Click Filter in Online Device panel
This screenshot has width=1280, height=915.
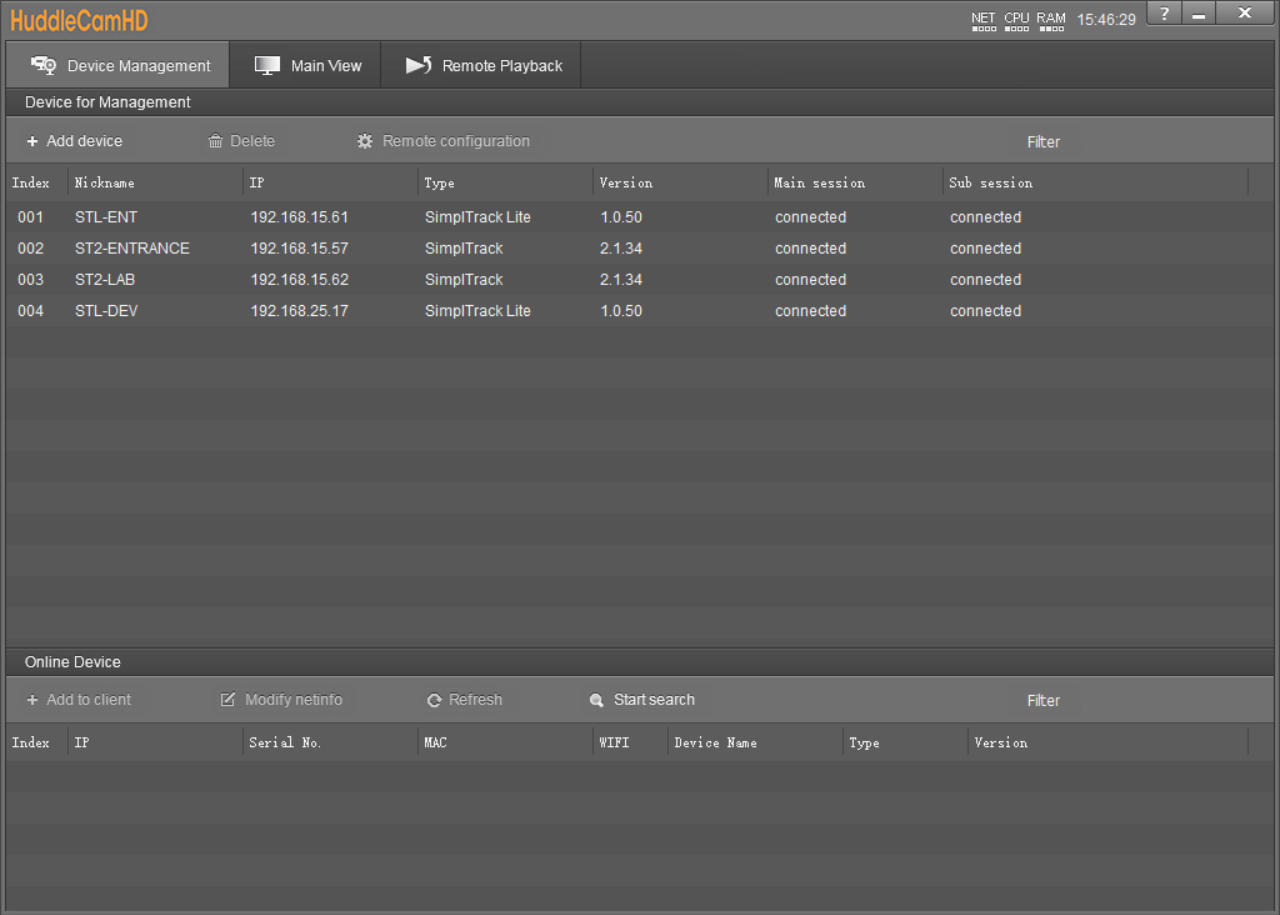(1043, 701)
